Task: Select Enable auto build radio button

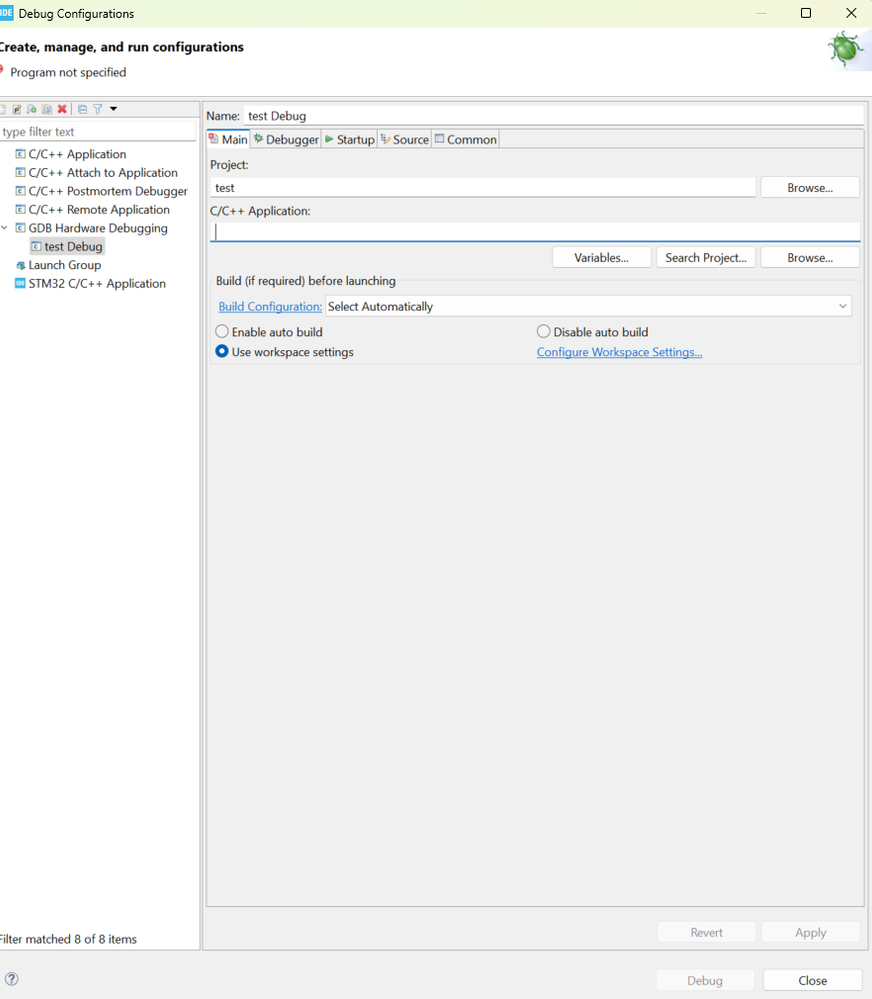Action: pos(222,331)
